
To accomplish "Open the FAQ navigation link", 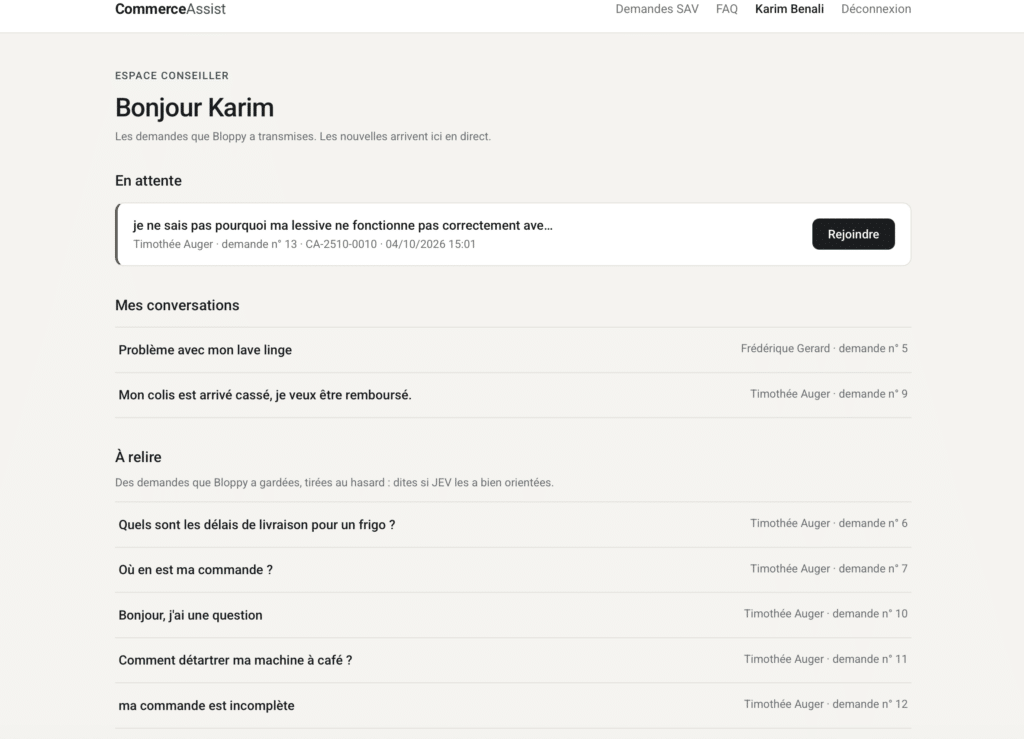I will [726, 9].
